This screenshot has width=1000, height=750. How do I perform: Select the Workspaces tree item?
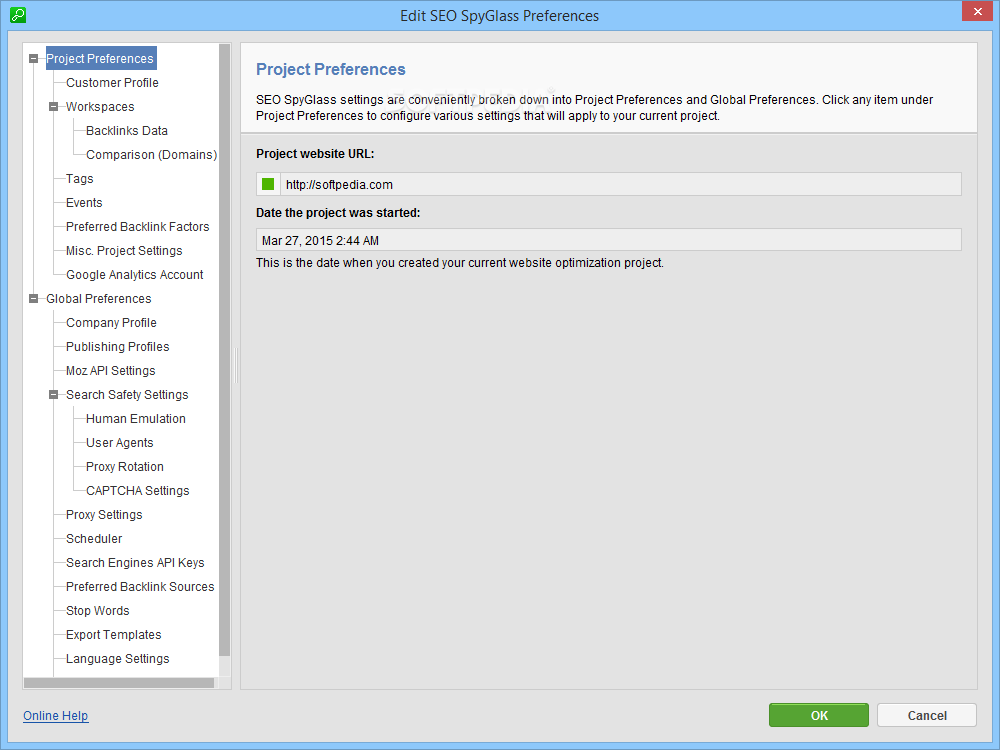pyautogui.click(x=100, y=107)
